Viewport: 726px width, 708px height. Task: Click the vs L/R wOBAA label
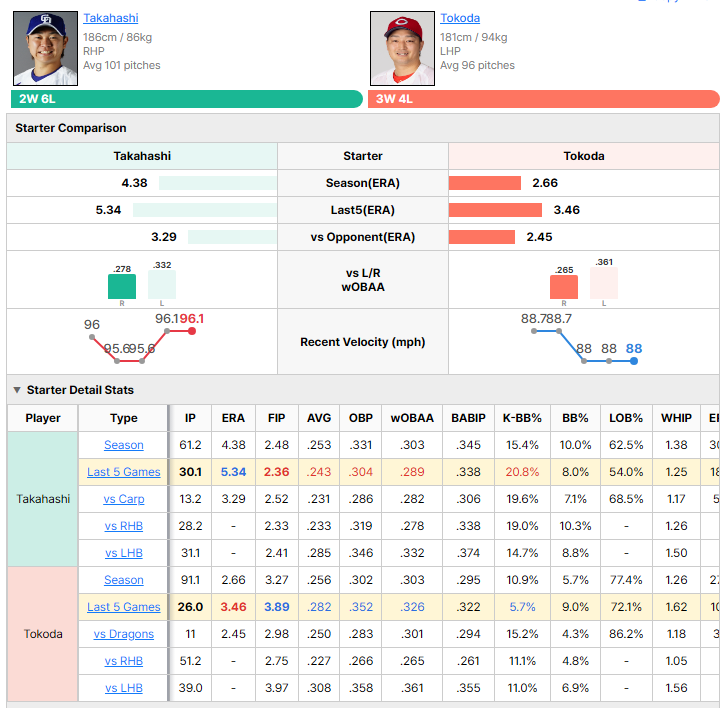[363, 280]
